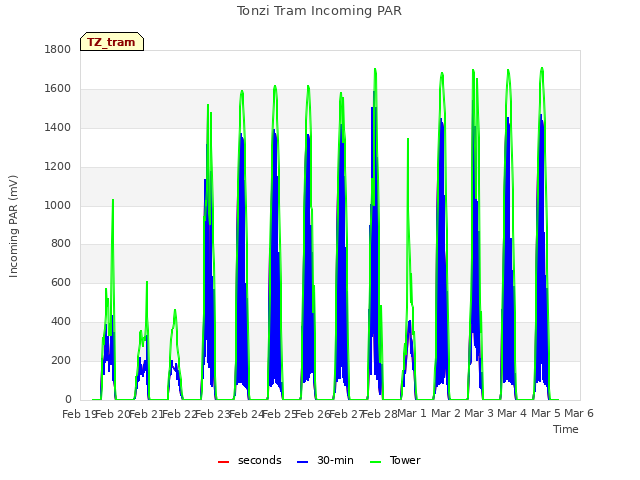This screenshot has width=640, height=480.
Task: Click the red seconds legend swatch
Action: pos(223,462)
